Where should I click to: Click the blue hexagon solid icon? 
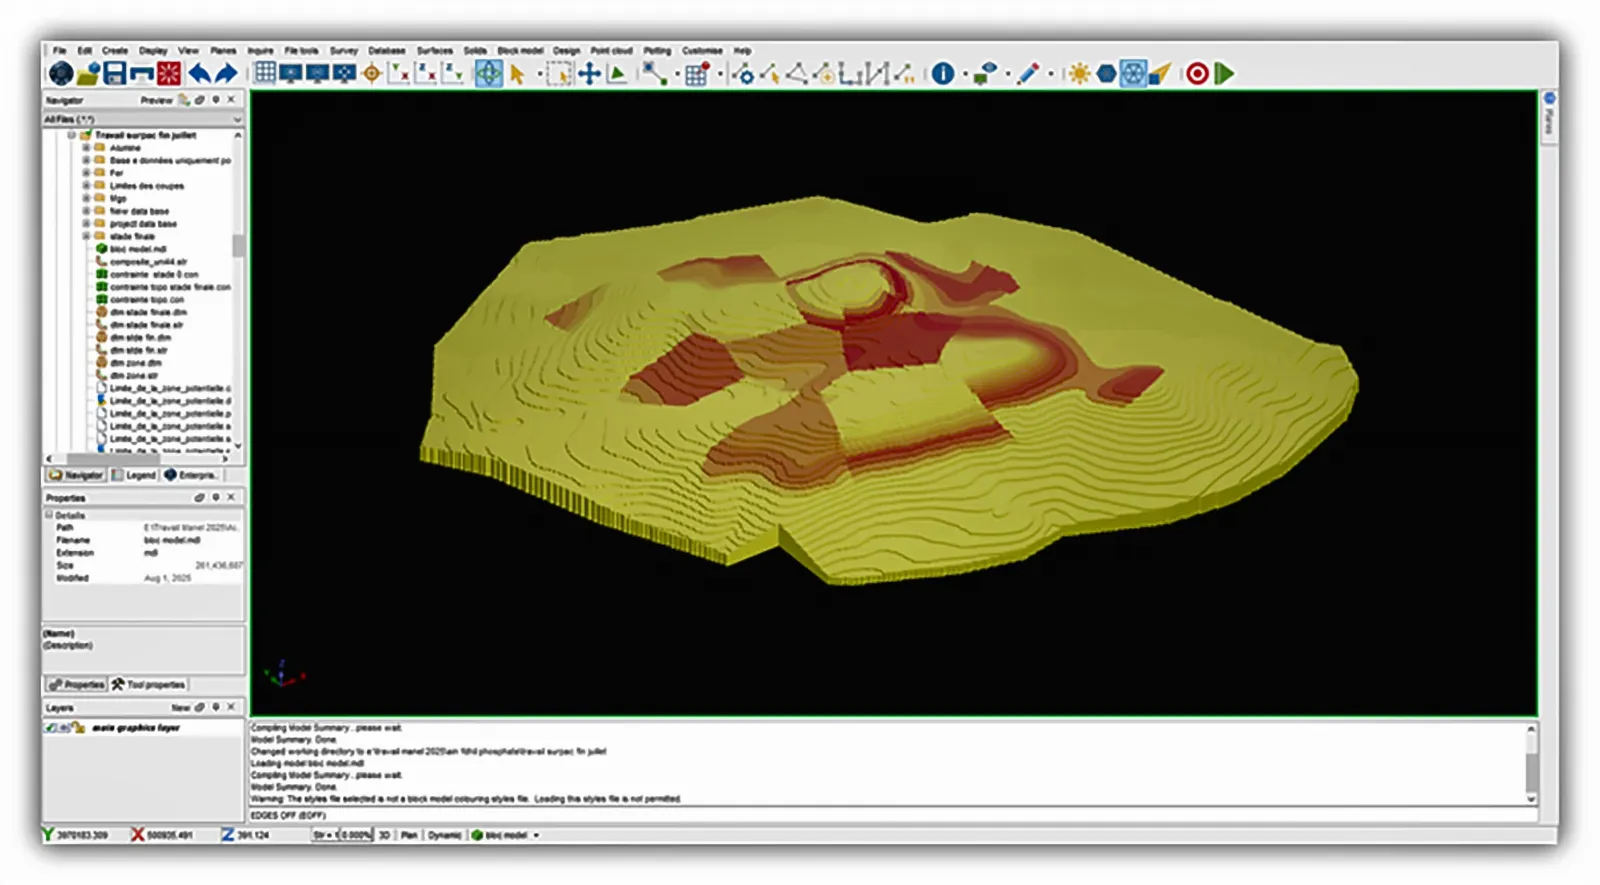click(1106, 73)
